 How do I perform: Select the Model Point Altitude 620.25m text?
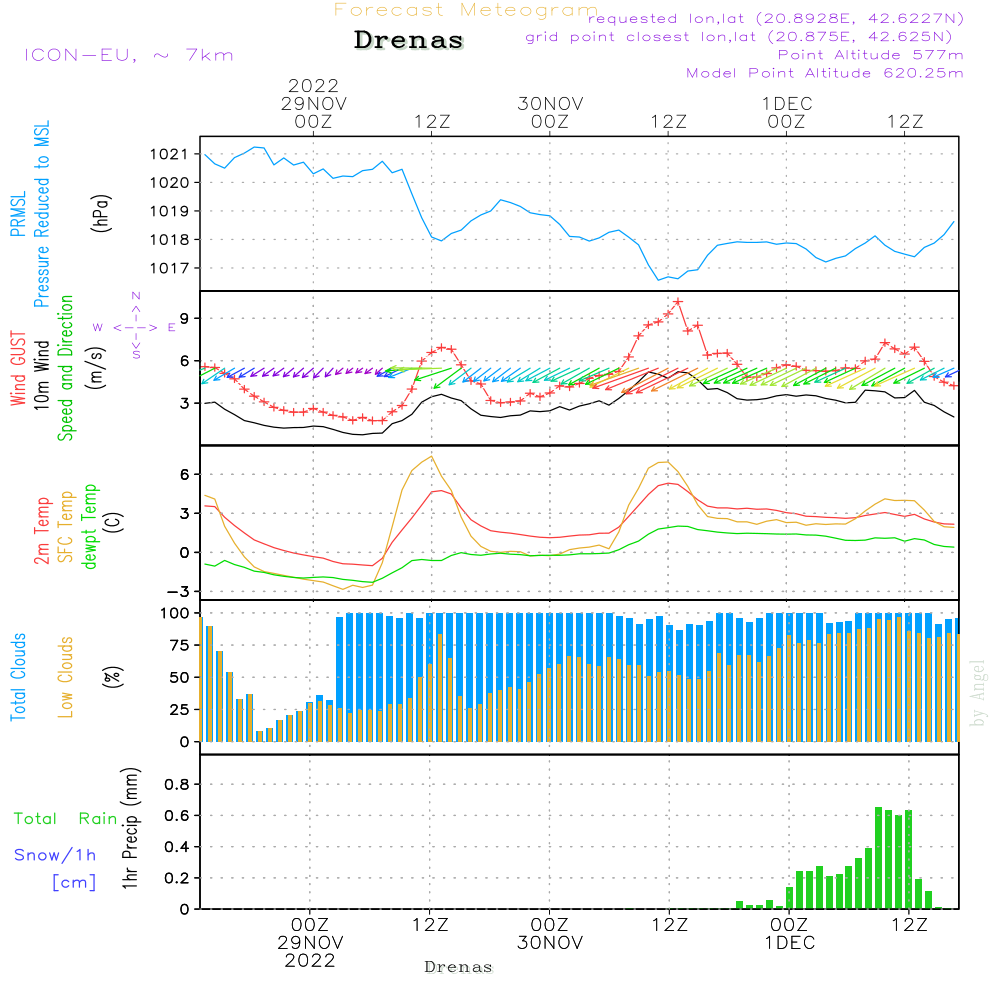click(x=824, y=73)
